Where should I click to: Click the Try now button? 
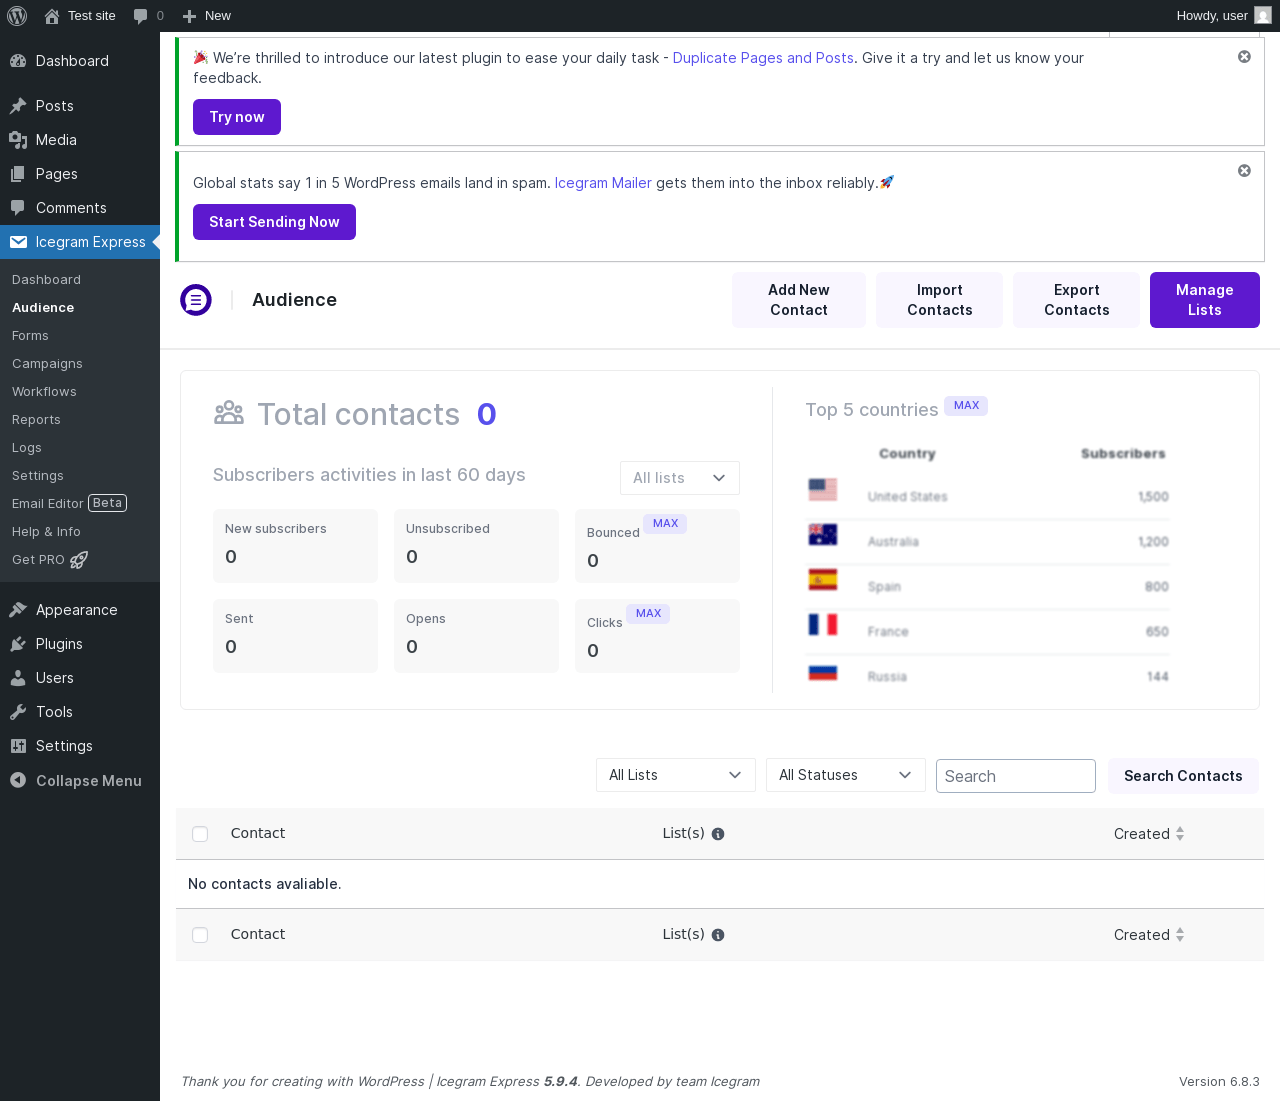[237, 117]
